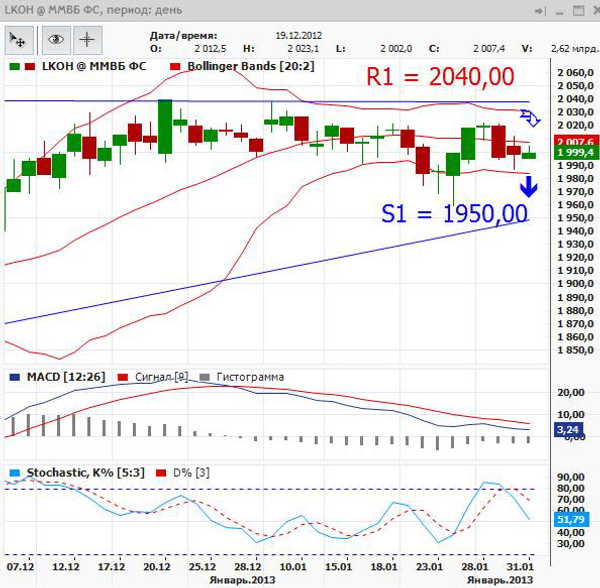Click the 'Дата/время:' label
This screenshot has height=588, width=600.
coord(183,36)
